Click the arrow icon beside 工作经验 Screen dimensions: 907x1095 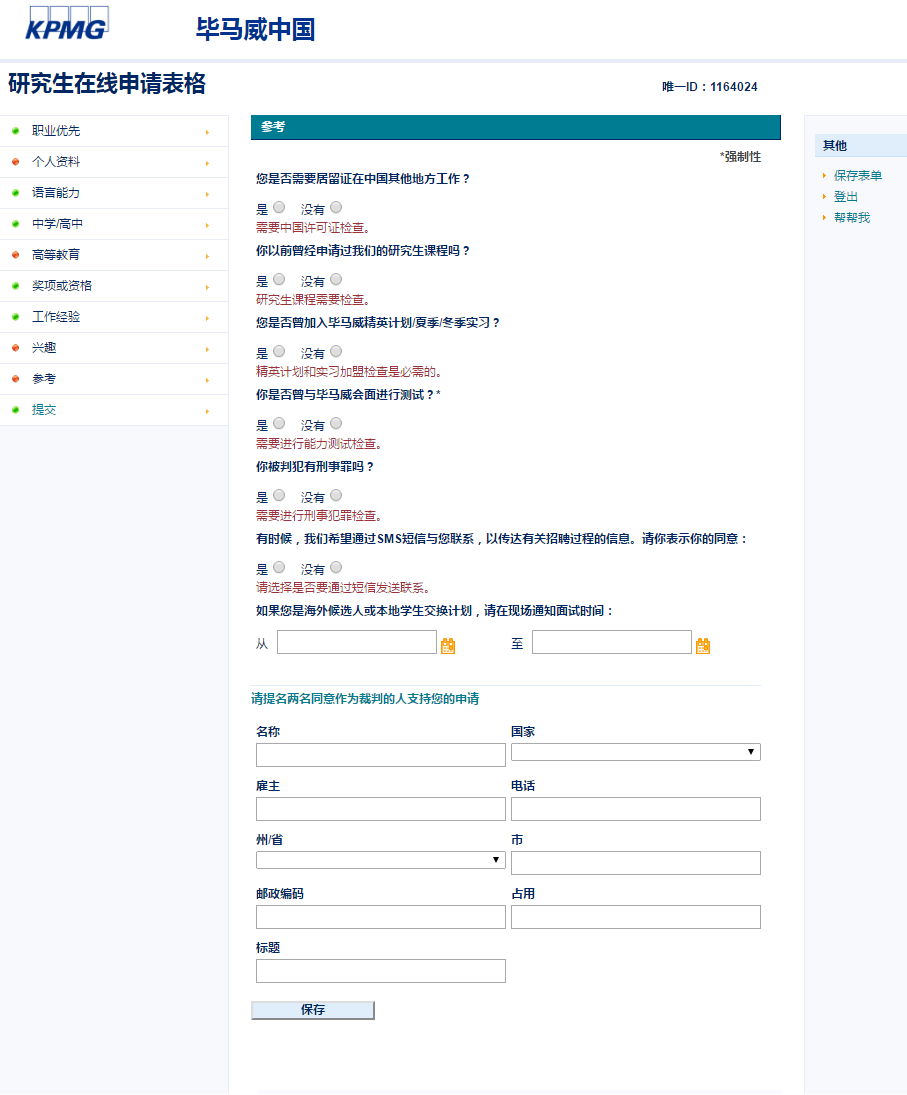[207, 318]
